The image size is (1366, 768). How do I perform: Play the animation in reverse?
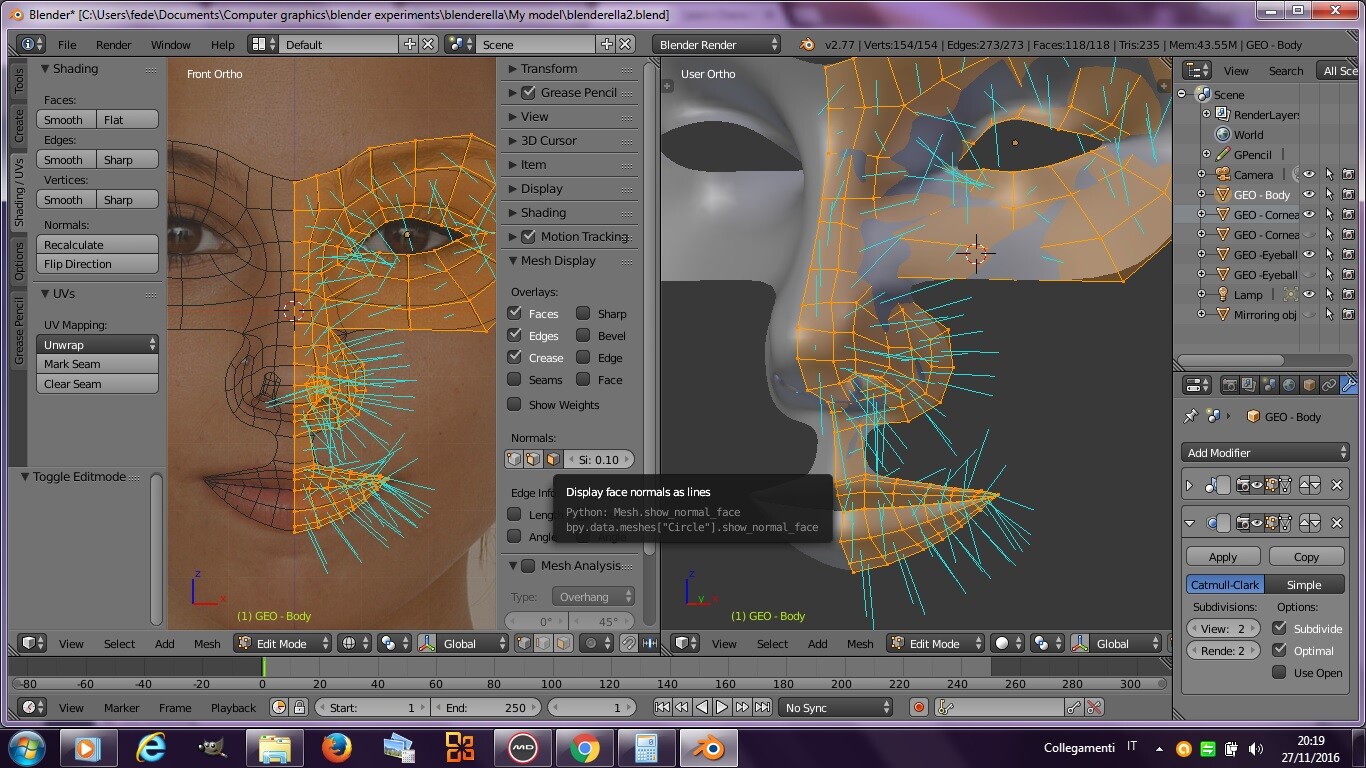coord(702,707)
